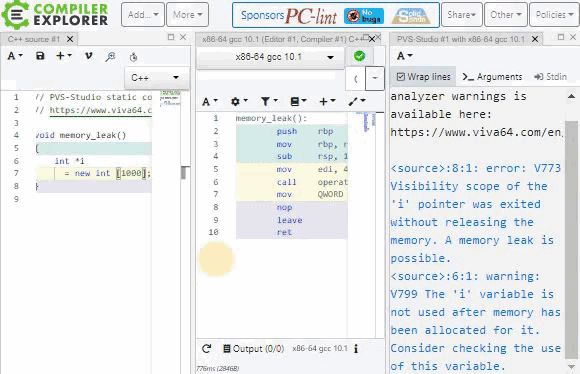Click the compiler info icon
Viewport: 580px width, 374px height.
[x=356, y=348]
